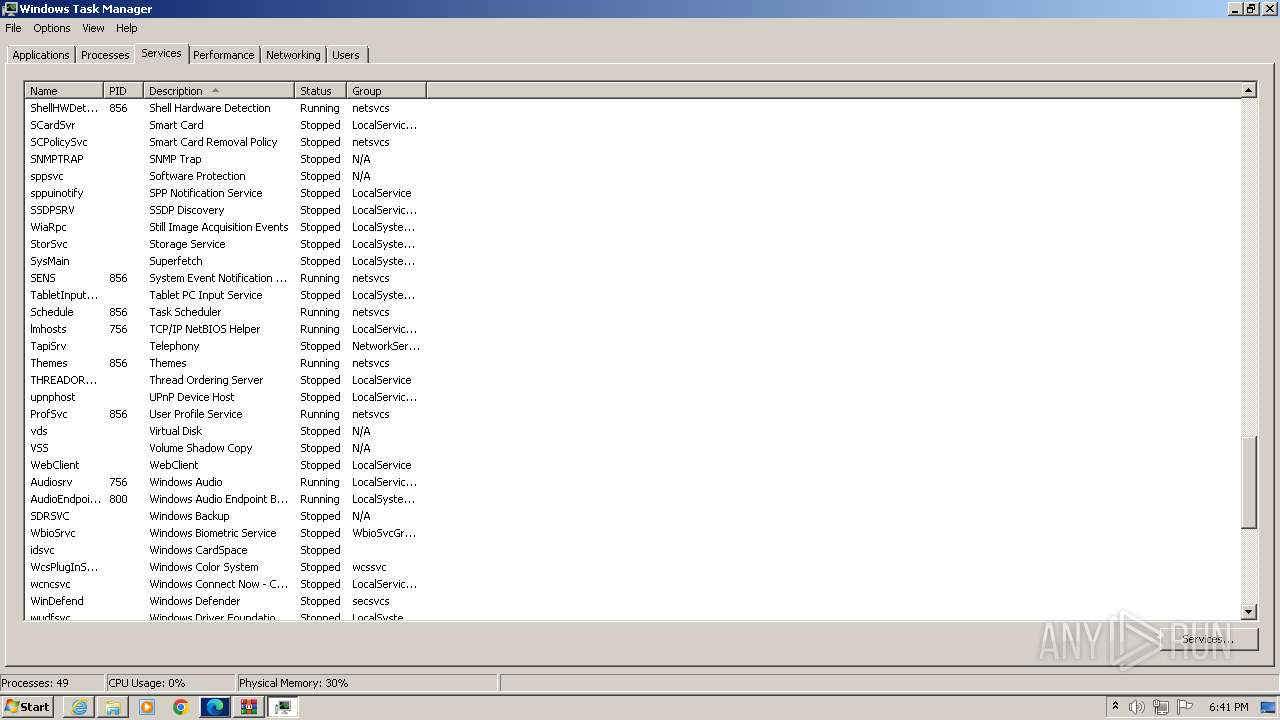Select the wcncsvc service row
1280x720 pixels.
coord(226,584)
